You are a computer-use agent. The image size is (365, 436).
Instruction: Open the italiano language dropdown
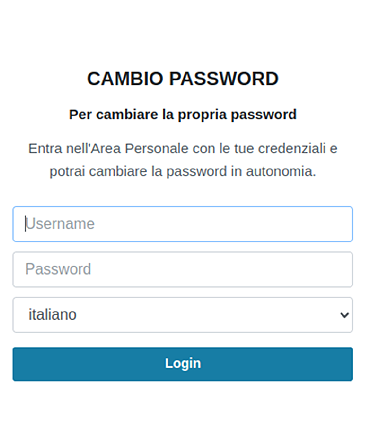183,315
